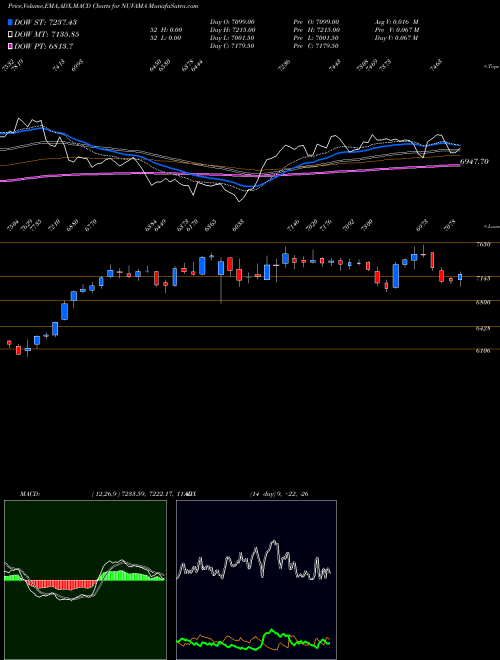Click the ADX indicator panel
Screen dimensions: 500x660
(x=256, y=580)
